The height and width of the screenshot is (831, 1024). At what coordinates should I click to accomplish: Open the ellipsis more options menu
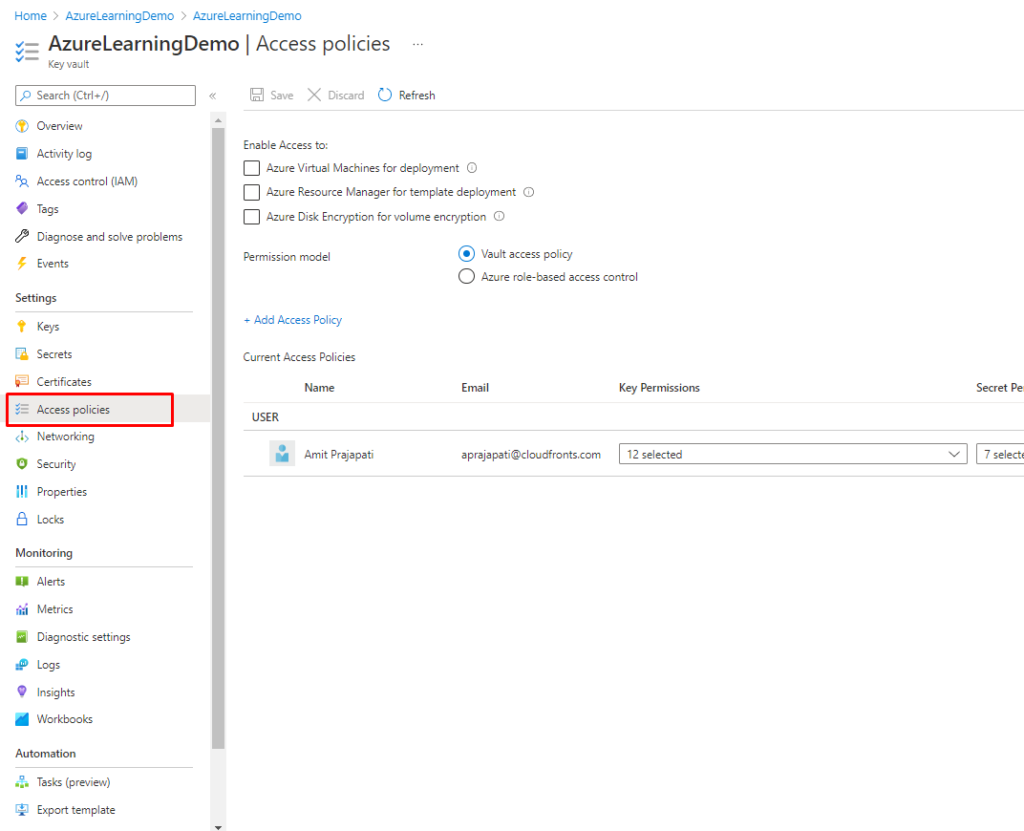tap(418, 44)
